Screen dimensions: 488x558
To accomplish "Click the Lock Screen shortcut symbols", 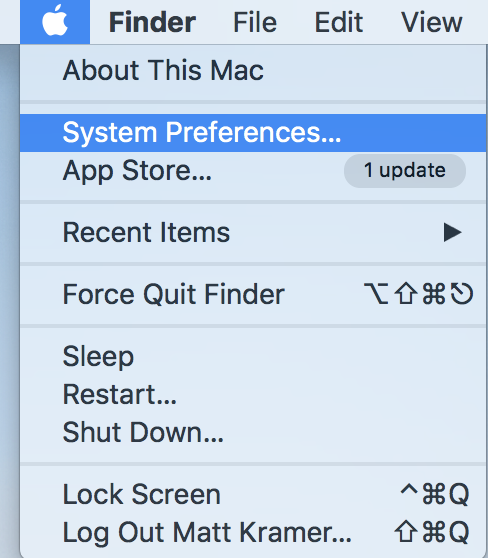I will pyautogui.click(x=435, y=494).
